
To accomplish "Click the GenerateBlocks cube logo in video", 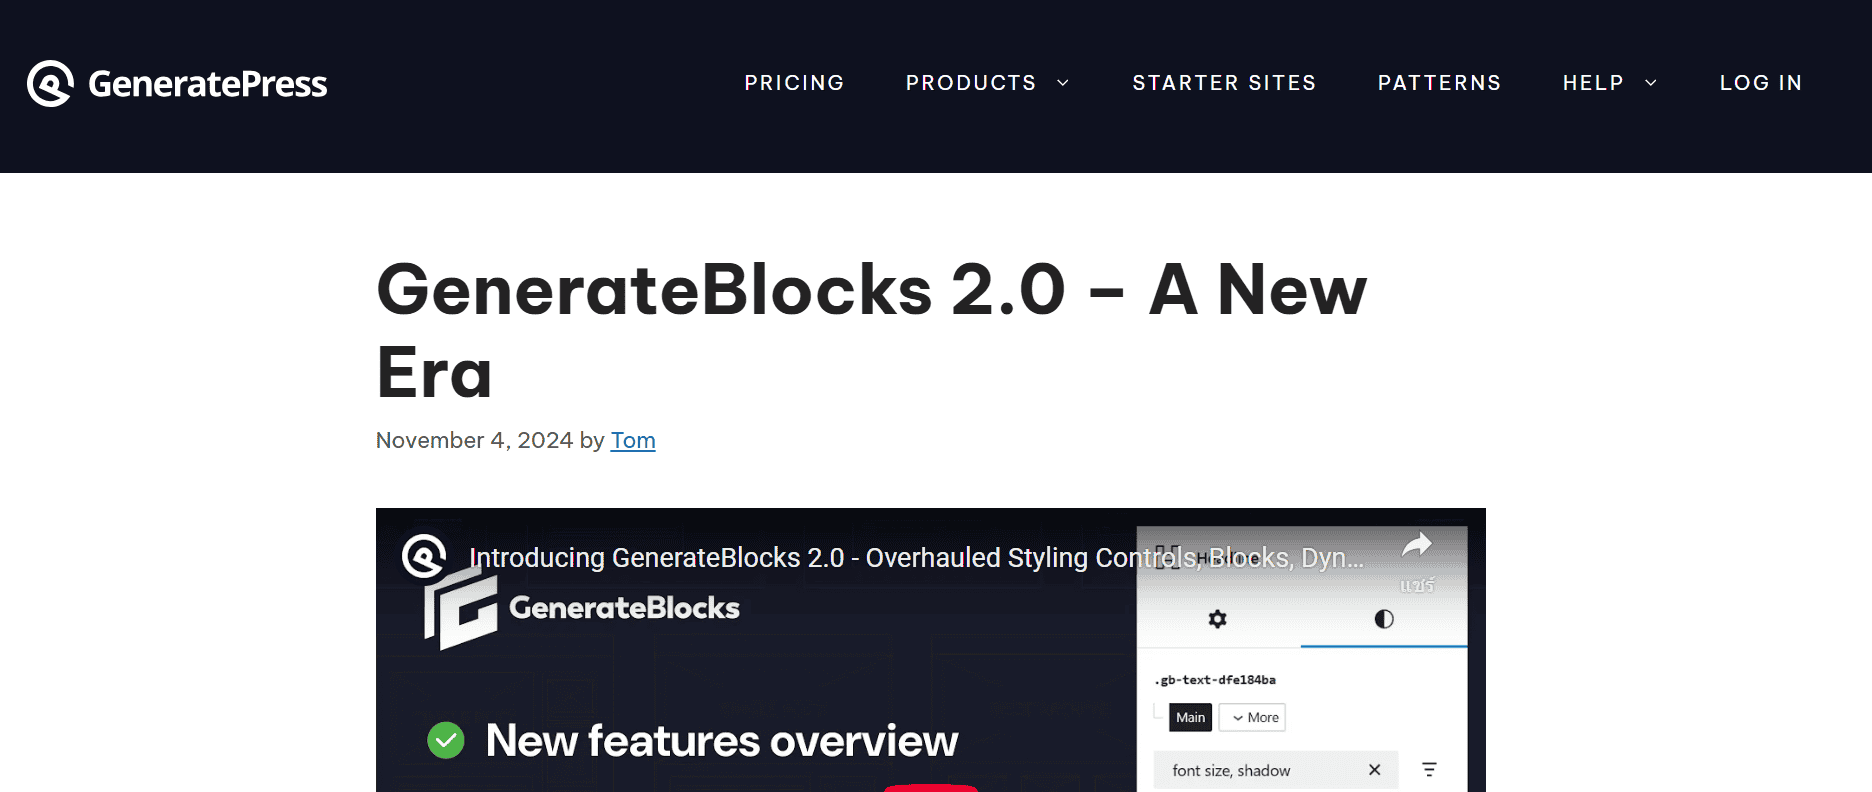I will coord(461,610).
